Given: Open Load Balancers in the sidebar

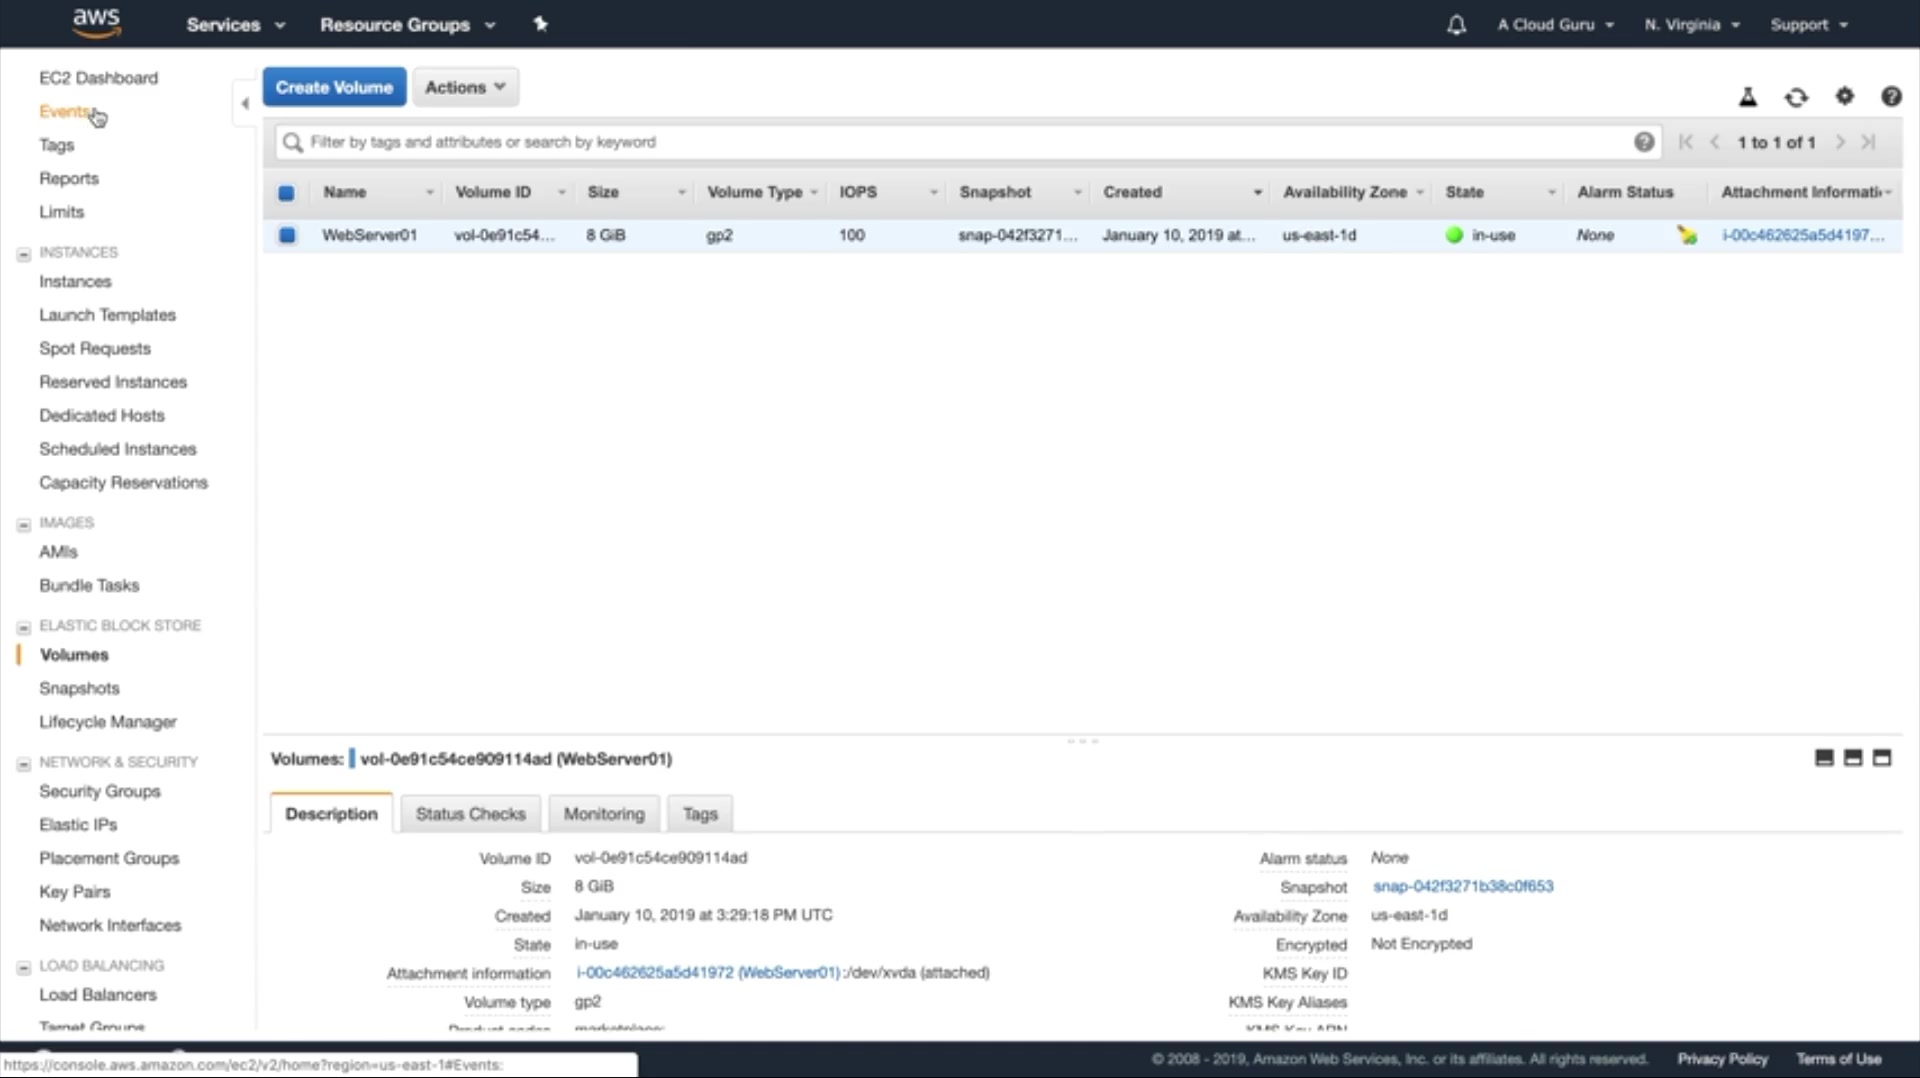Looking at the screenshot, I should pyautogui.click(x=98, y=995).
